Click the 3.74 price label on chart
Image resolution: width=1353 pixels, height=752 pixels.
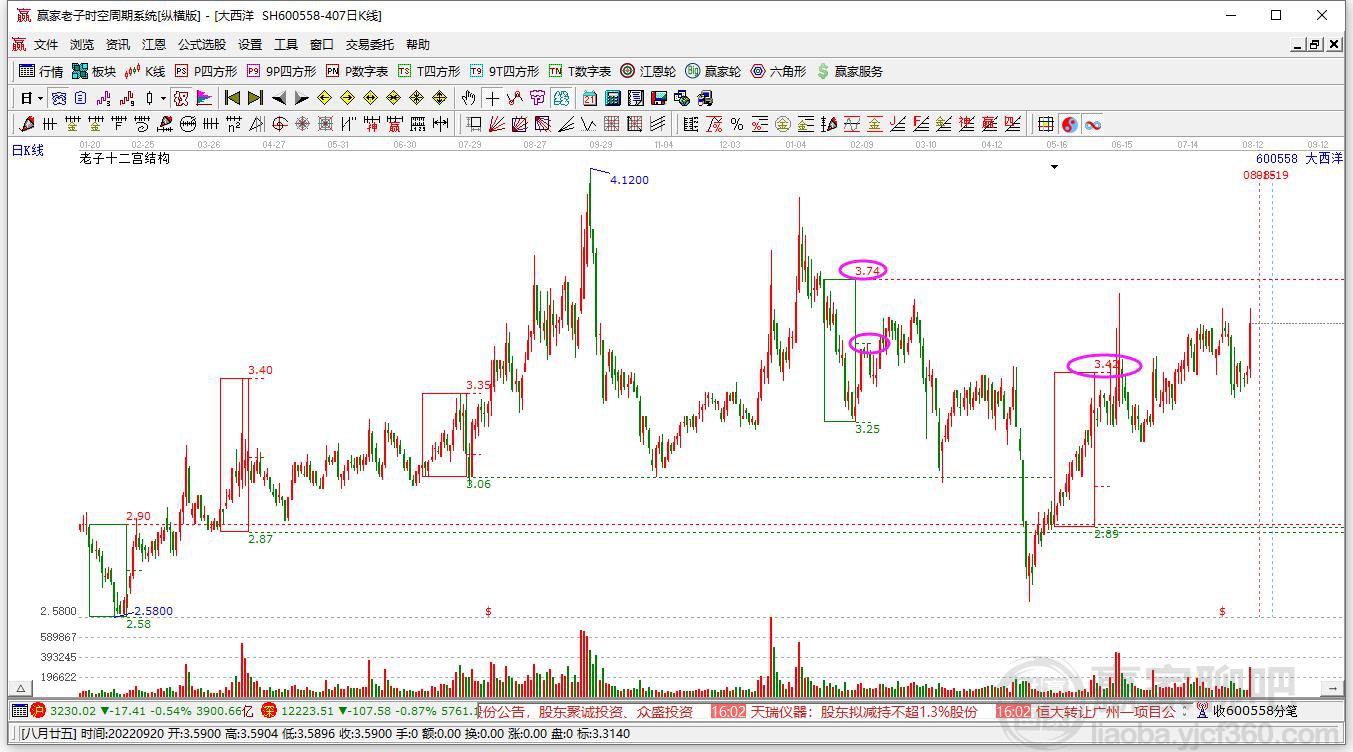(866, 270)
